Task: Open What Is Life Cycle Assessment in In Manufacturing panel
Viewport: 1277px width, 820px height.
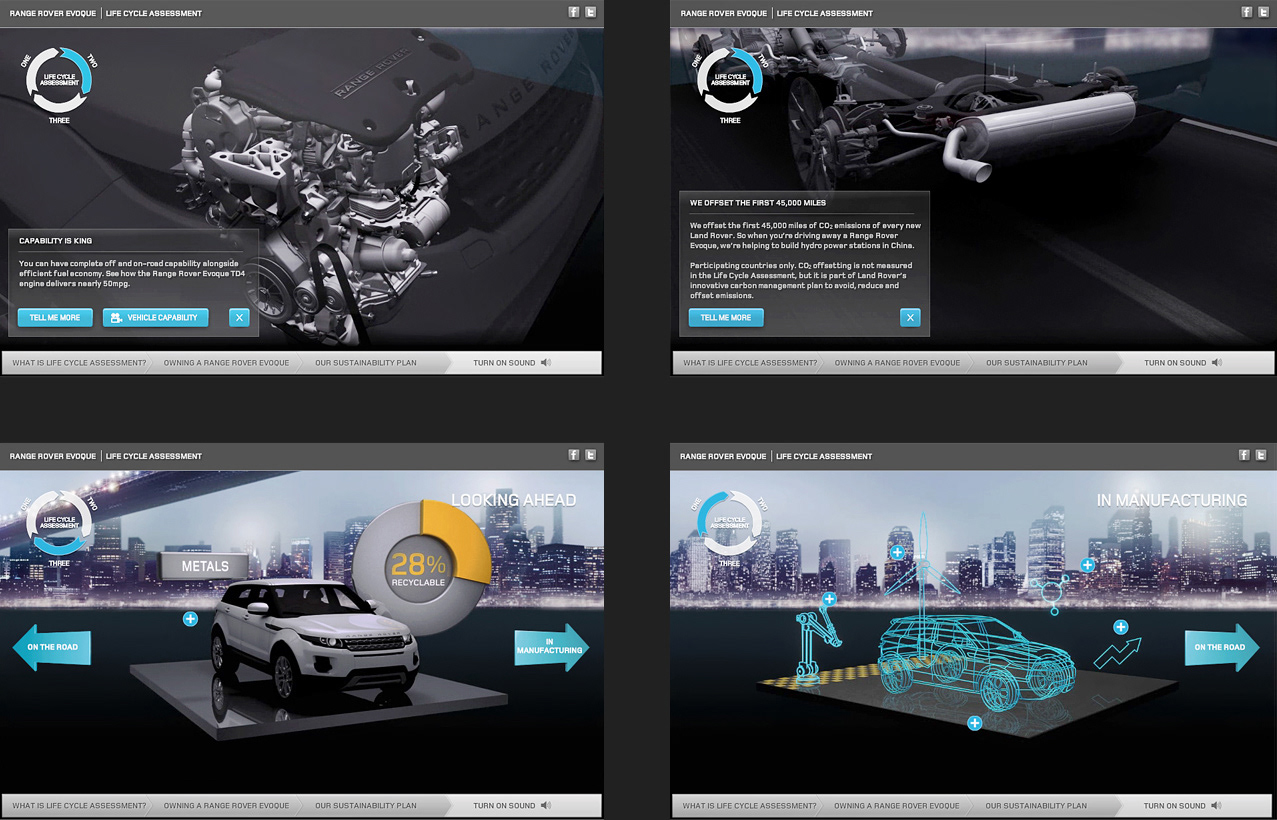Action: click(x=750, y=806)
